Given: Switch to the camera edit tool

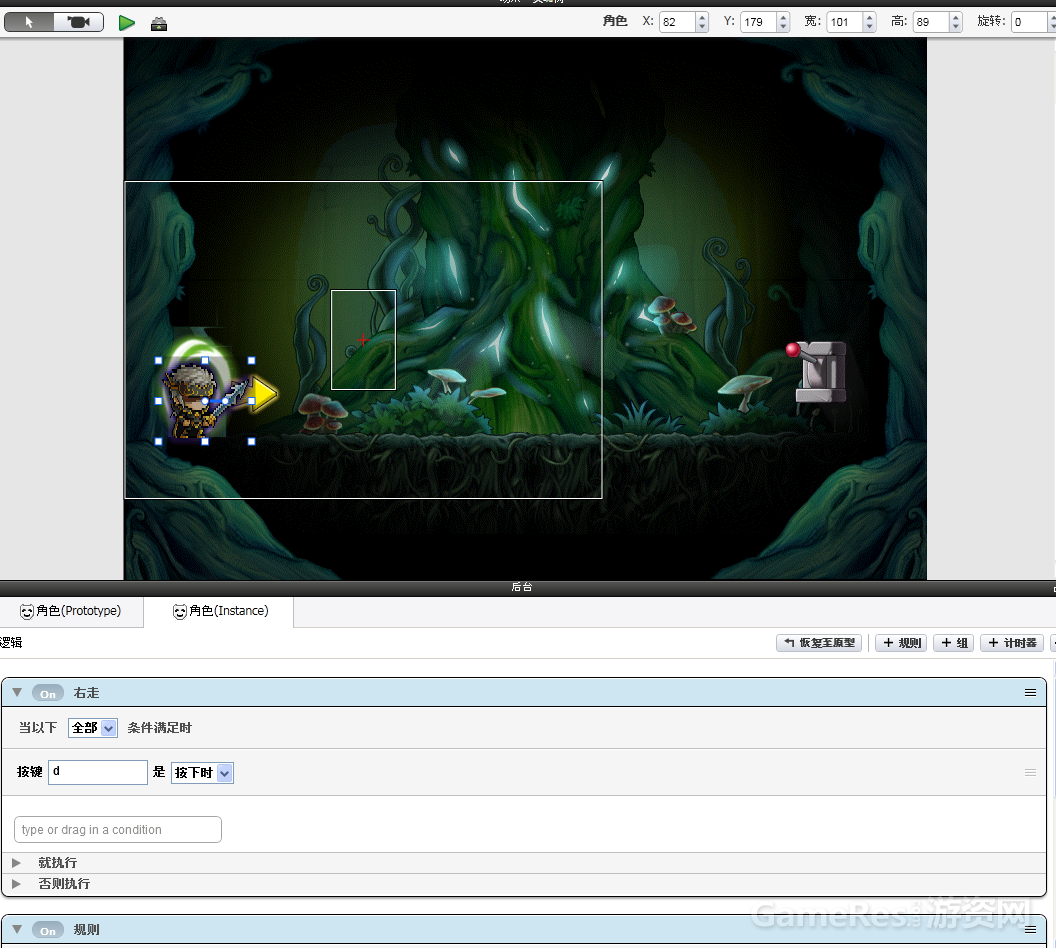Looking at the screenshot, I should 79,22.
